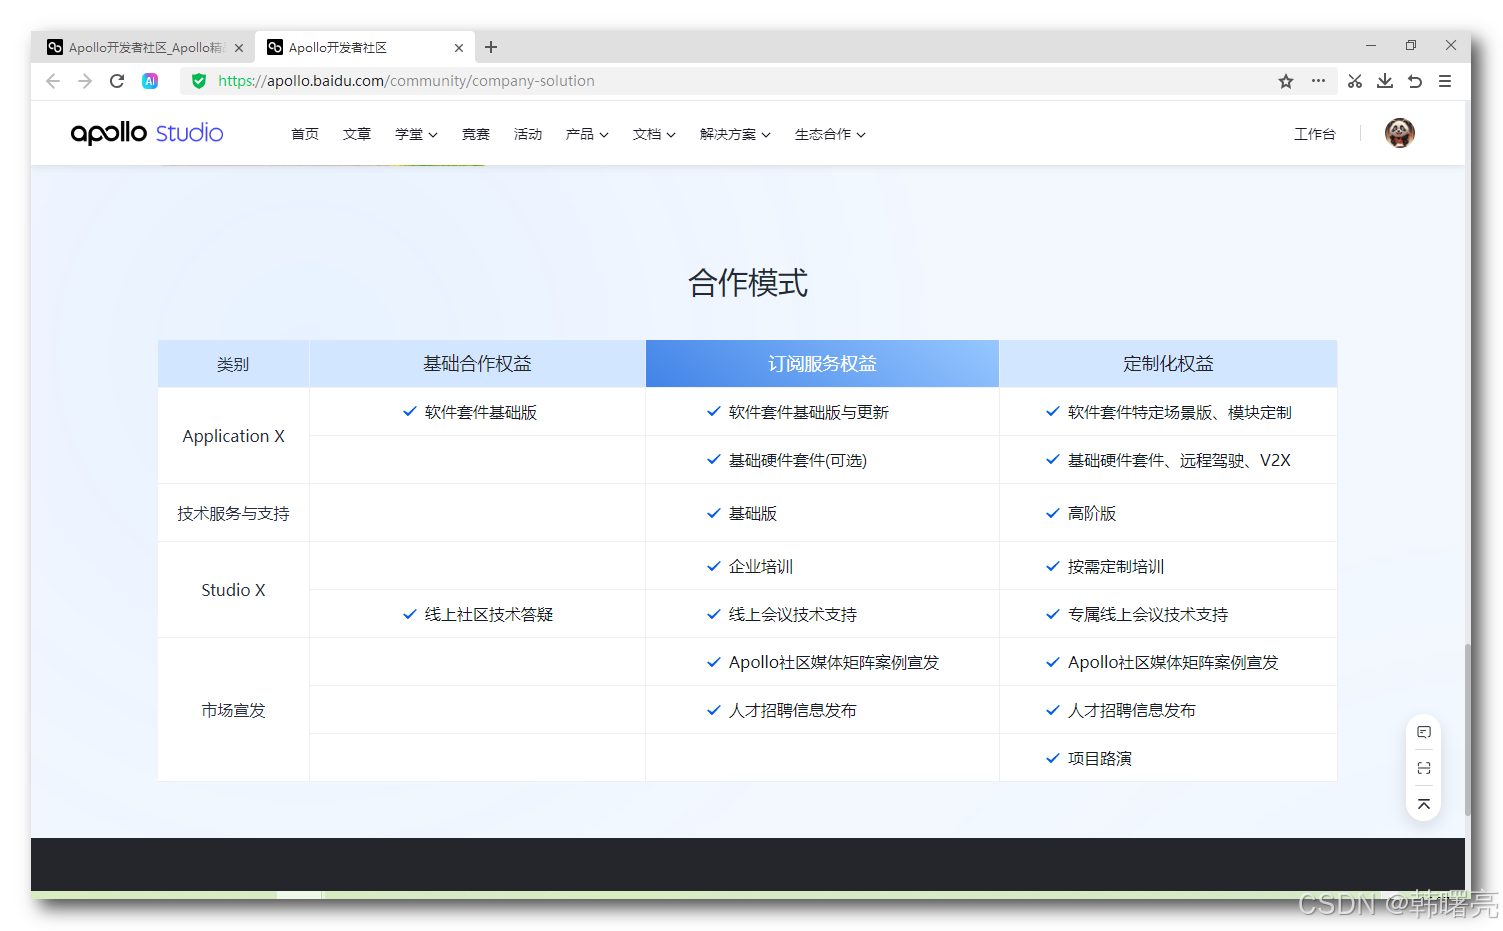This screenshot has height=931, width=1503.
Task: Open the 竞赛 navigation item
Action: tap(476, 134)
